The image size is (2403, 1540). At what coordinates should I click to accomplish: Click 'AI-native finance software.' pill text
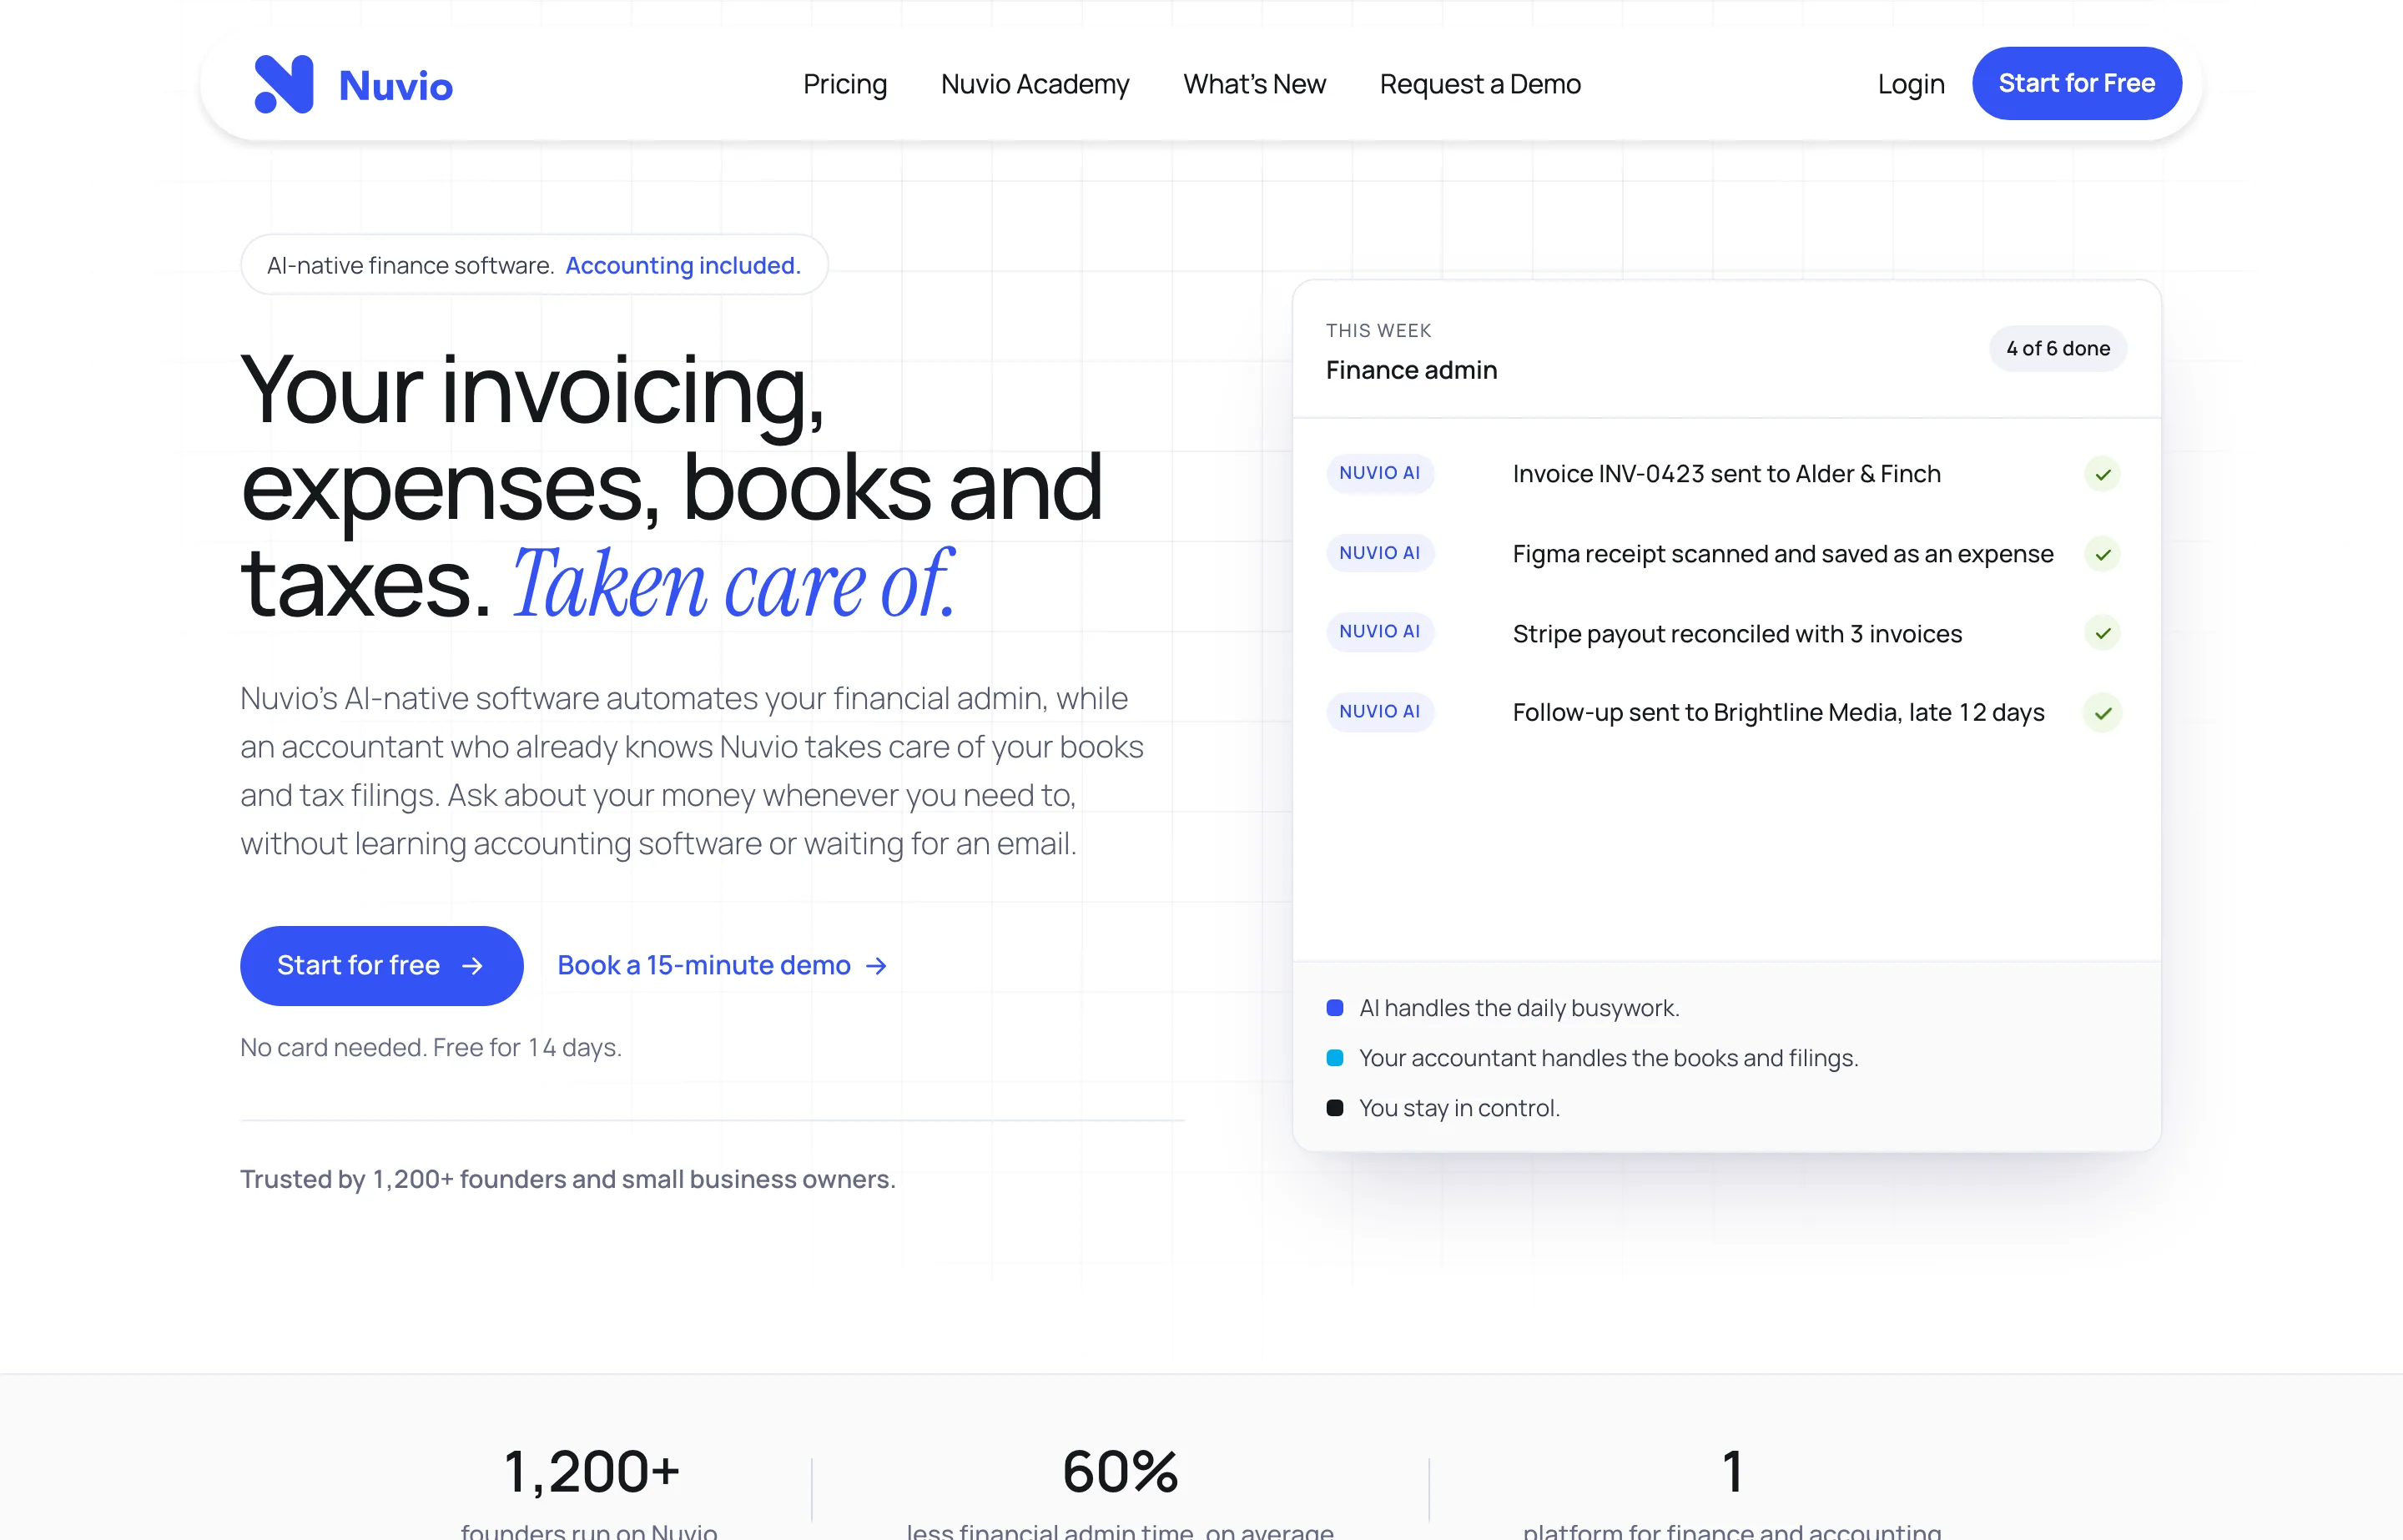[x=410, y=265]
